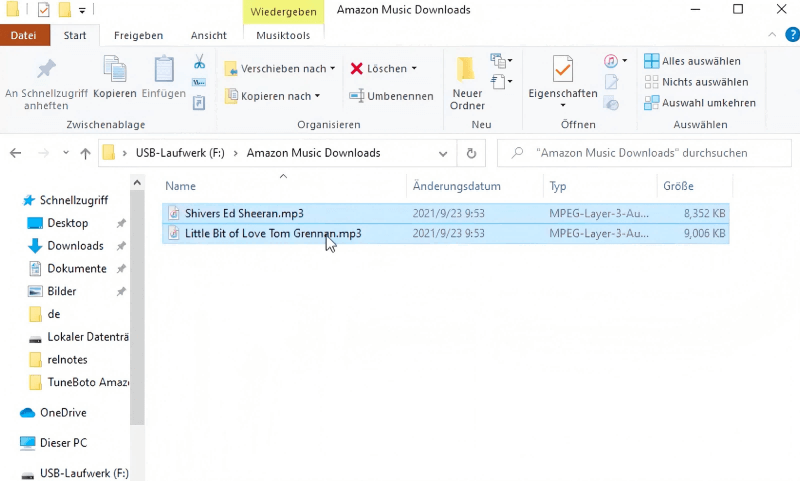This screenshot has height=481, width=800.
Task: Select the Wiedergeben contextual tab
Action: coord(283,12)
